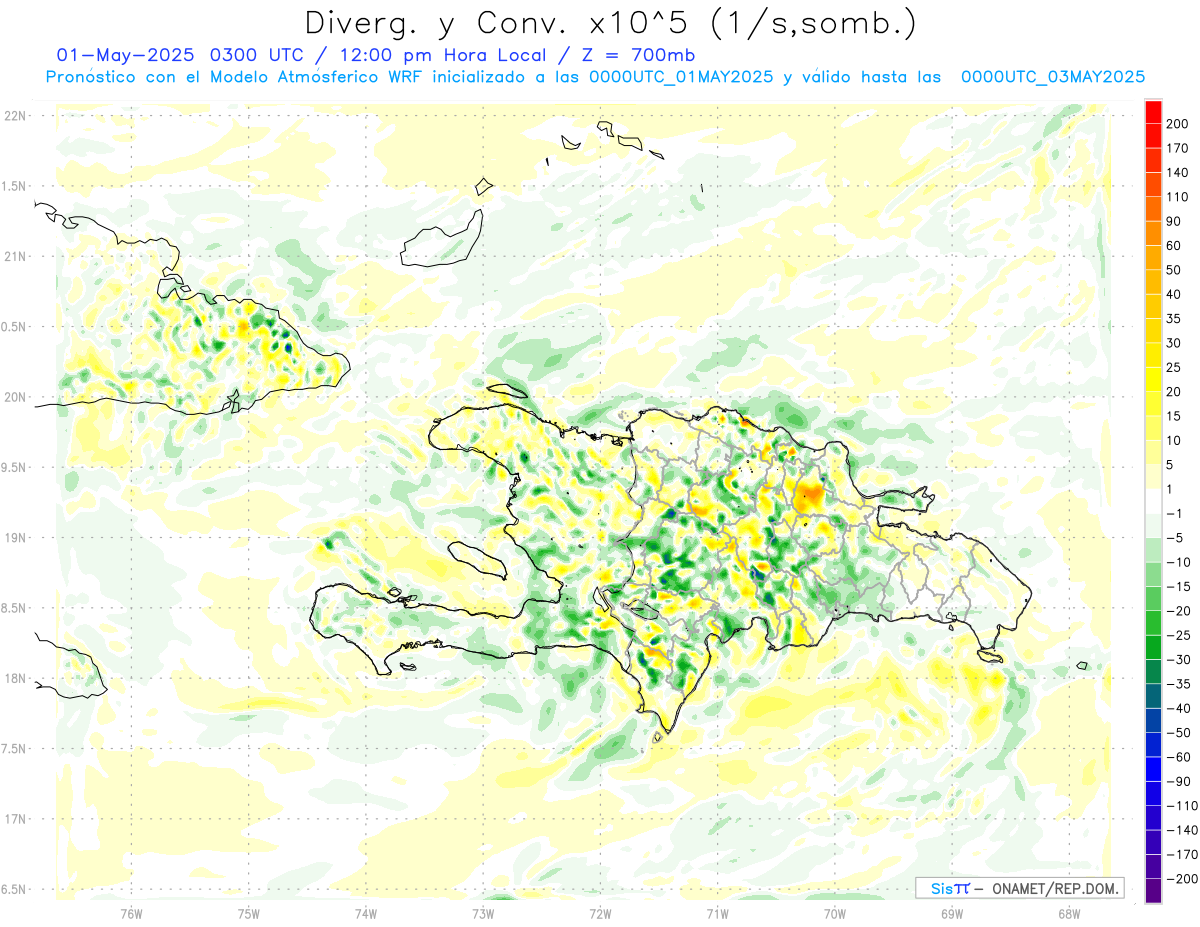
Task: Click the '73W' longitude axis label
Action: pos(483,912)
